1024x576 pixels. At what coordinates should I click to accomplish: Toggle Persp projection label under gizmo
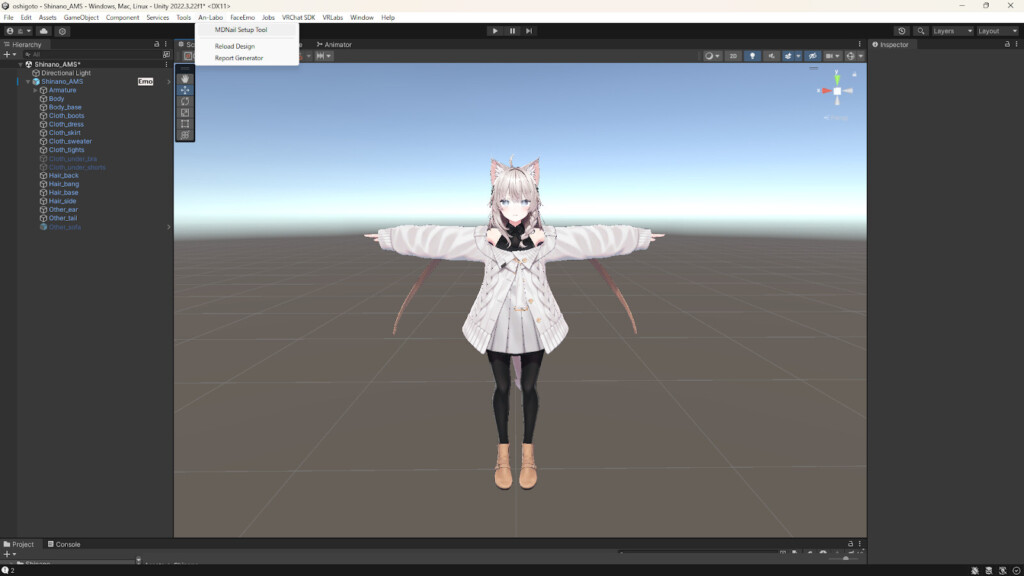tap(836, 118)
